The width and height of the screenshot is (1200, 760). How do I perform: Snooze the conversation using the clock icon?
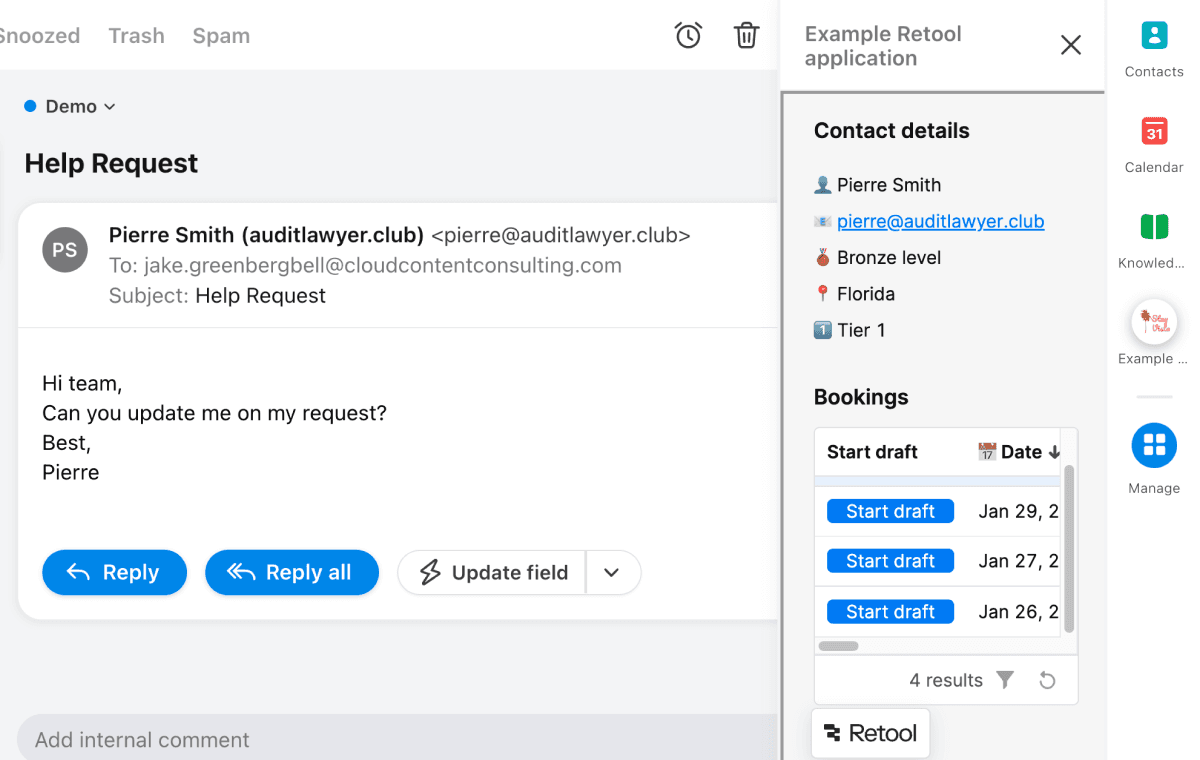tap(688, 34)
